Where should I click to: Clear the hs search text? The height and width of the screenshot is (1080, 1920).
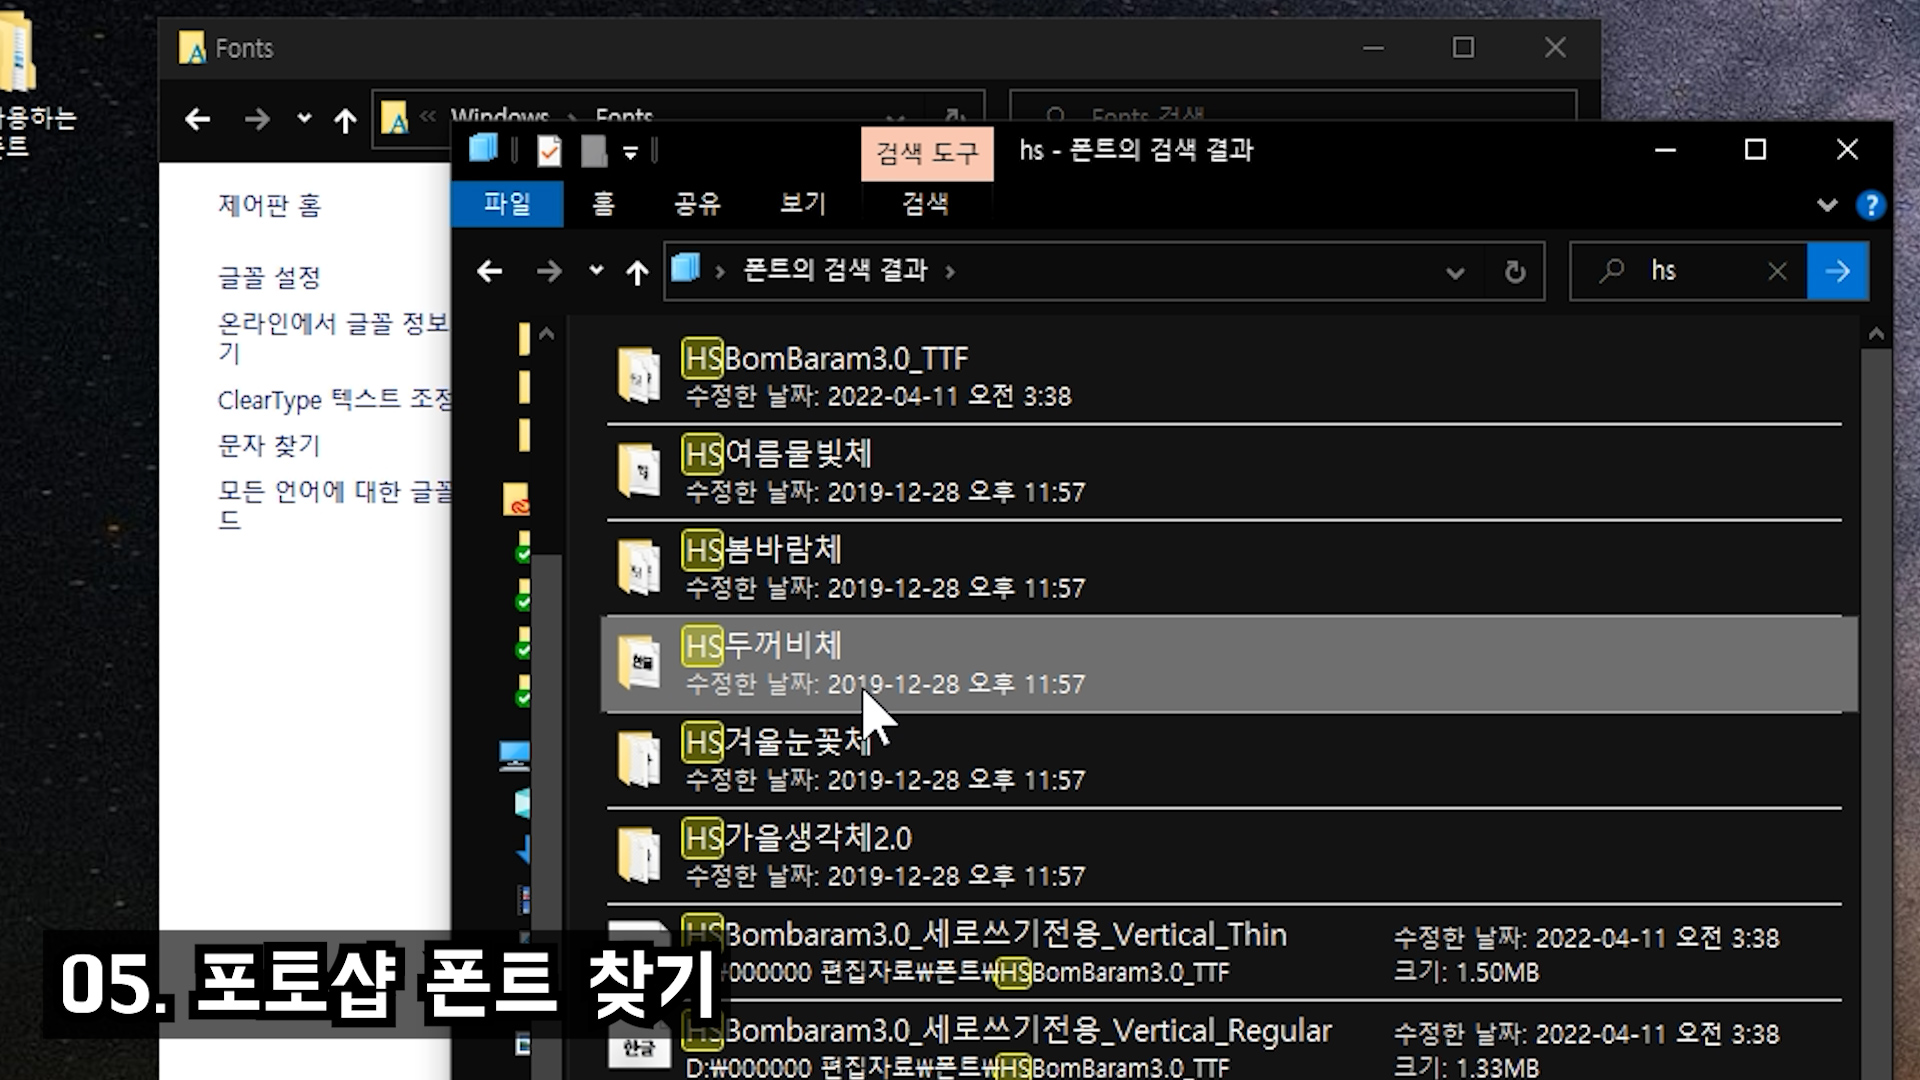click(x=1777, y=272)
